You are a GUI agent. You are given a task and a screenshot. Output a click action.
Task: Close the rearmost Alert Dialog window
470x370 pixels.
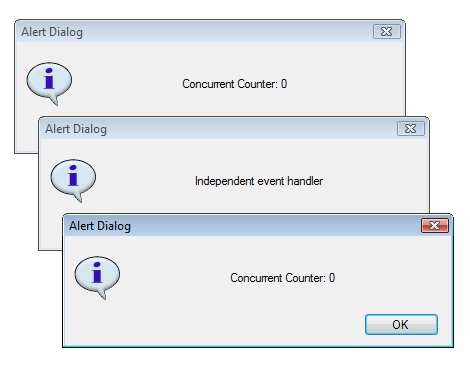[387, 32]
